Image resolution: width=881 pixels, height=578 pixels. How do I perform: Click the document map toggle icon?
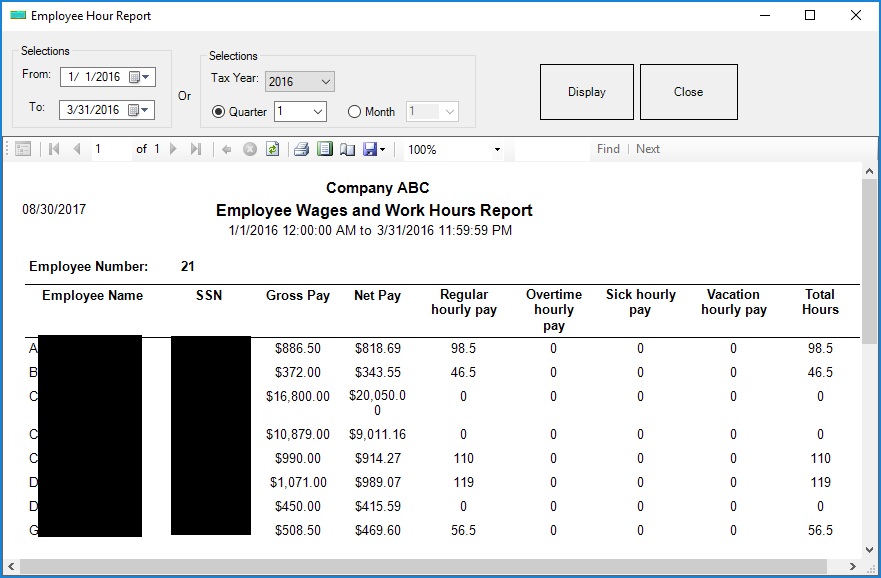coord(23,149)
